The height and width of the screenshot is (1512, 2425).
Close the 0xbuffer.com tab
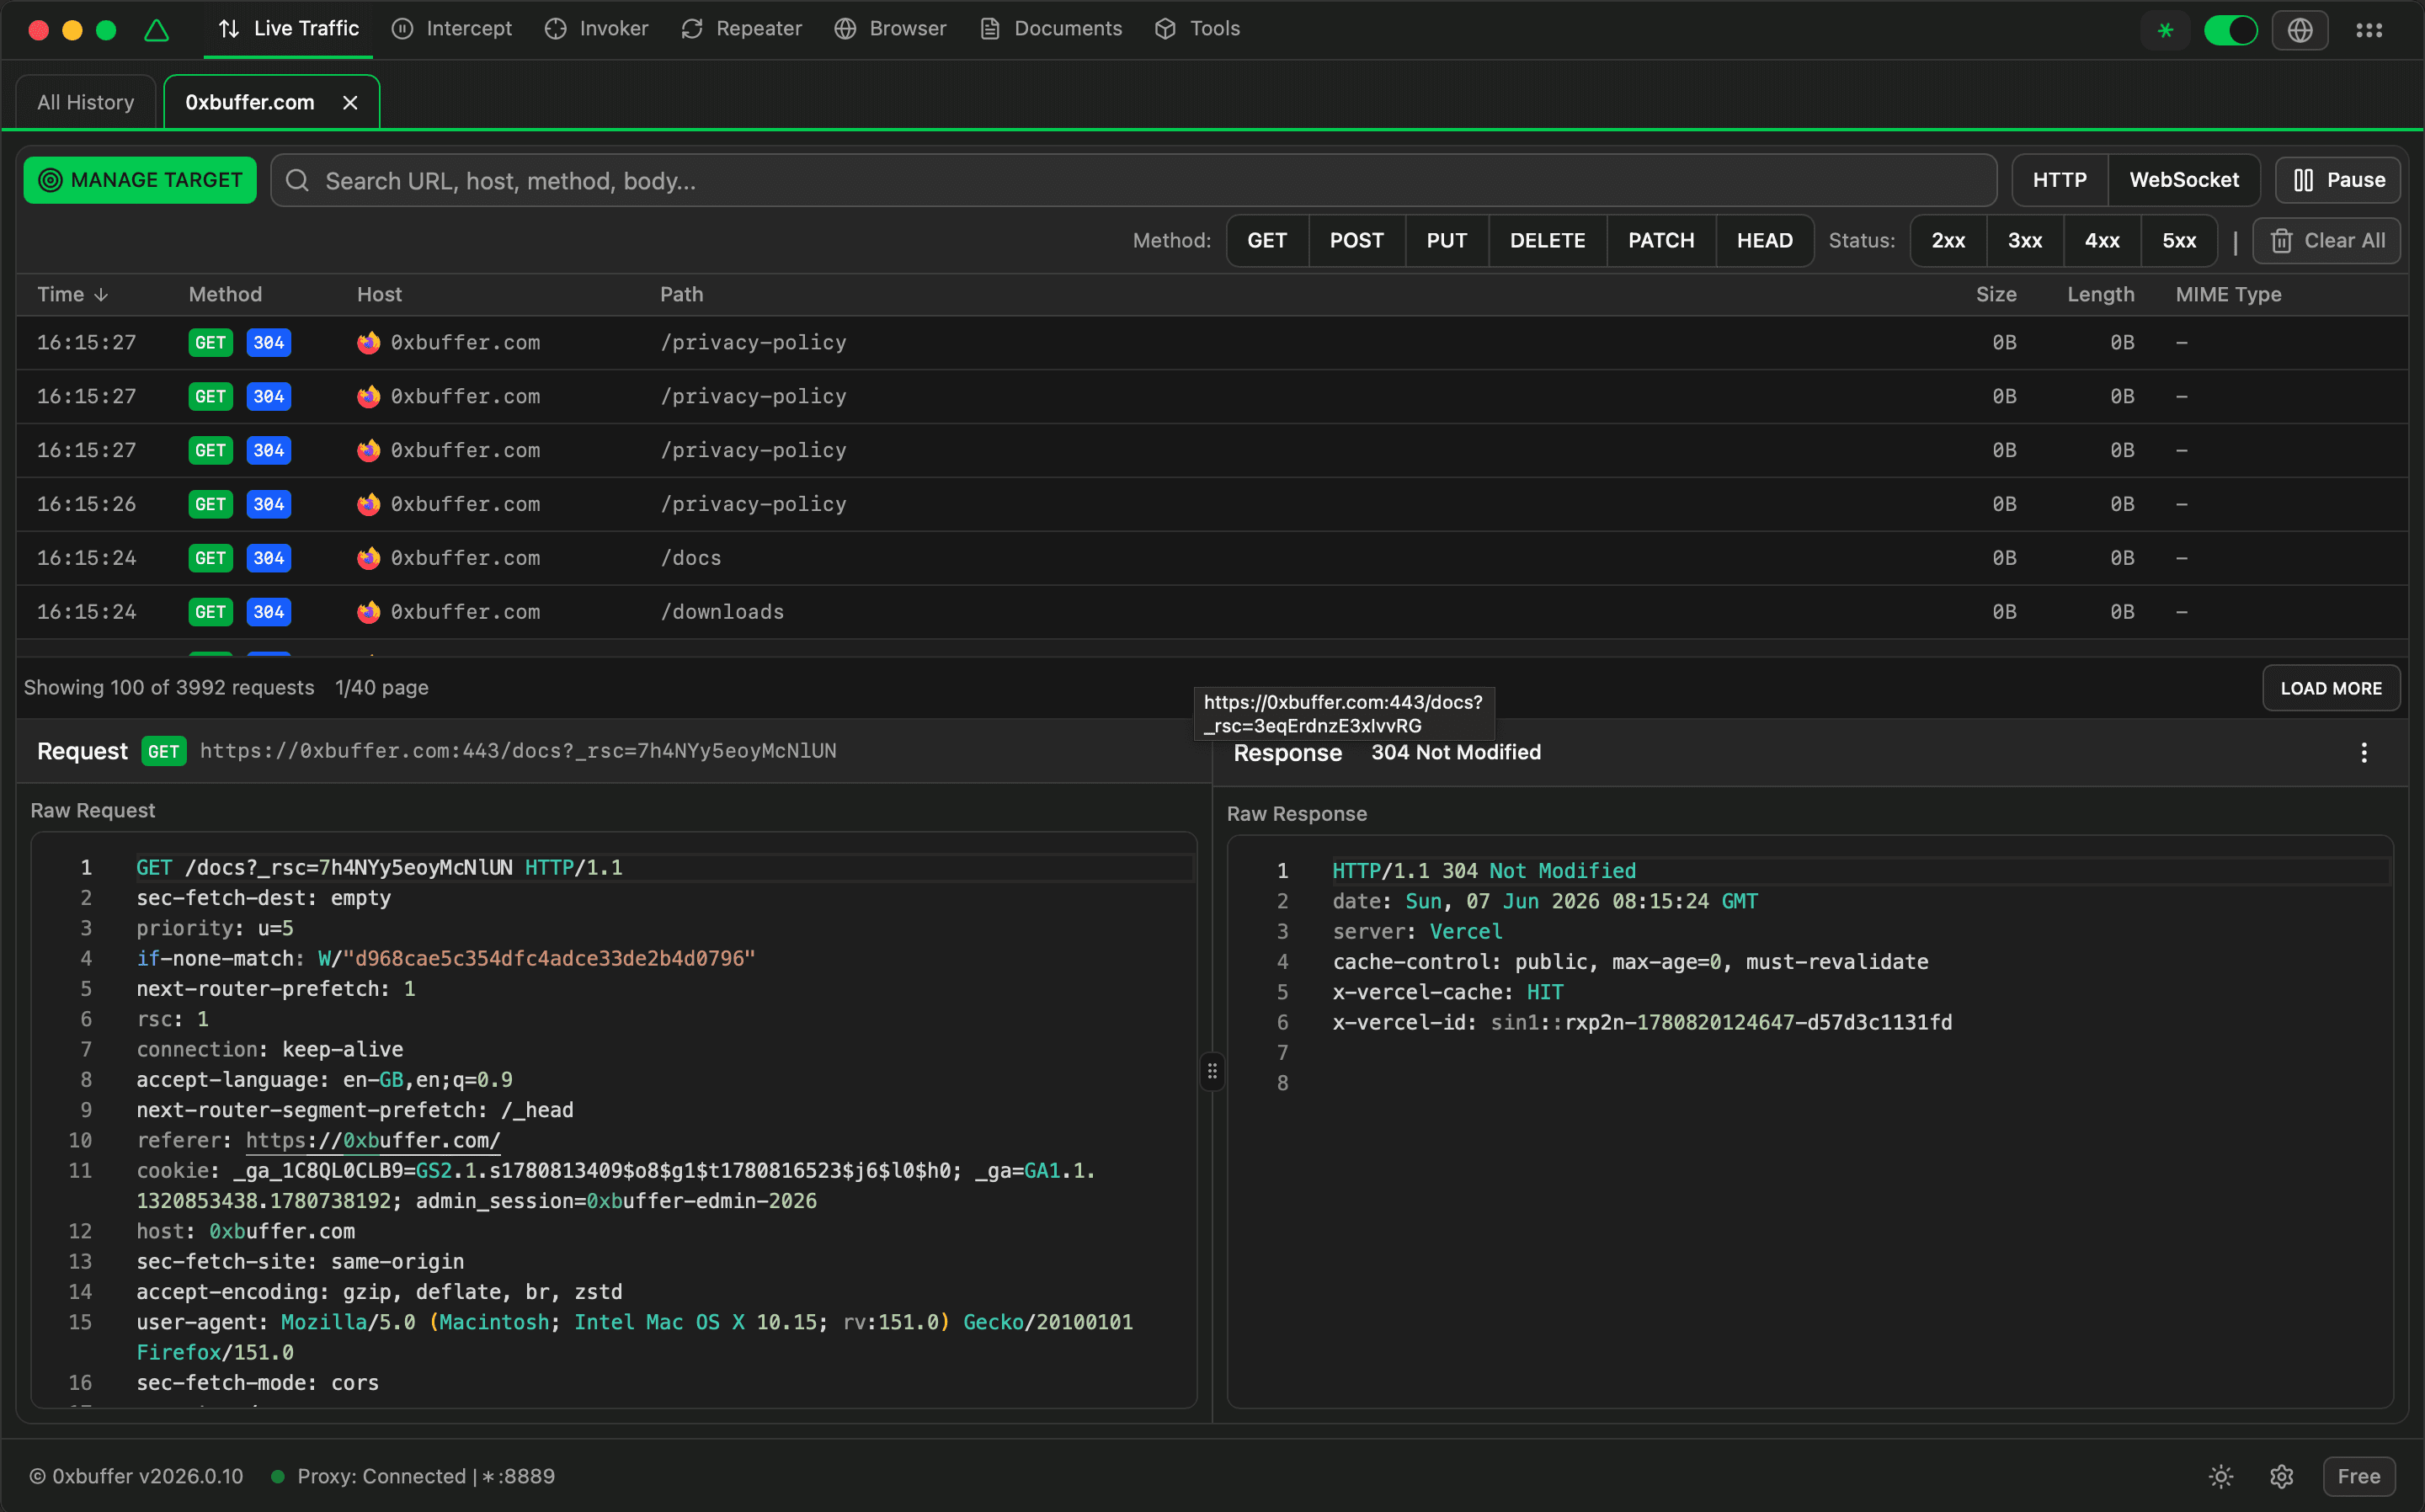coord(350,102)
